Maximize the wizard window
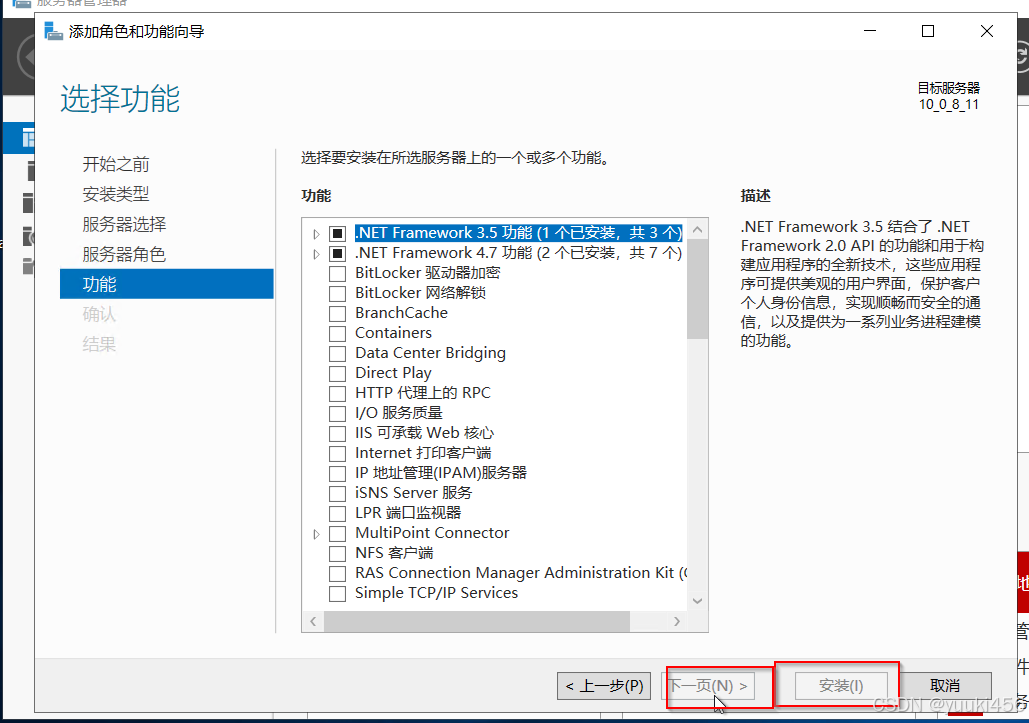Viewport: 1029px width, 723px height. coord(928,31)
